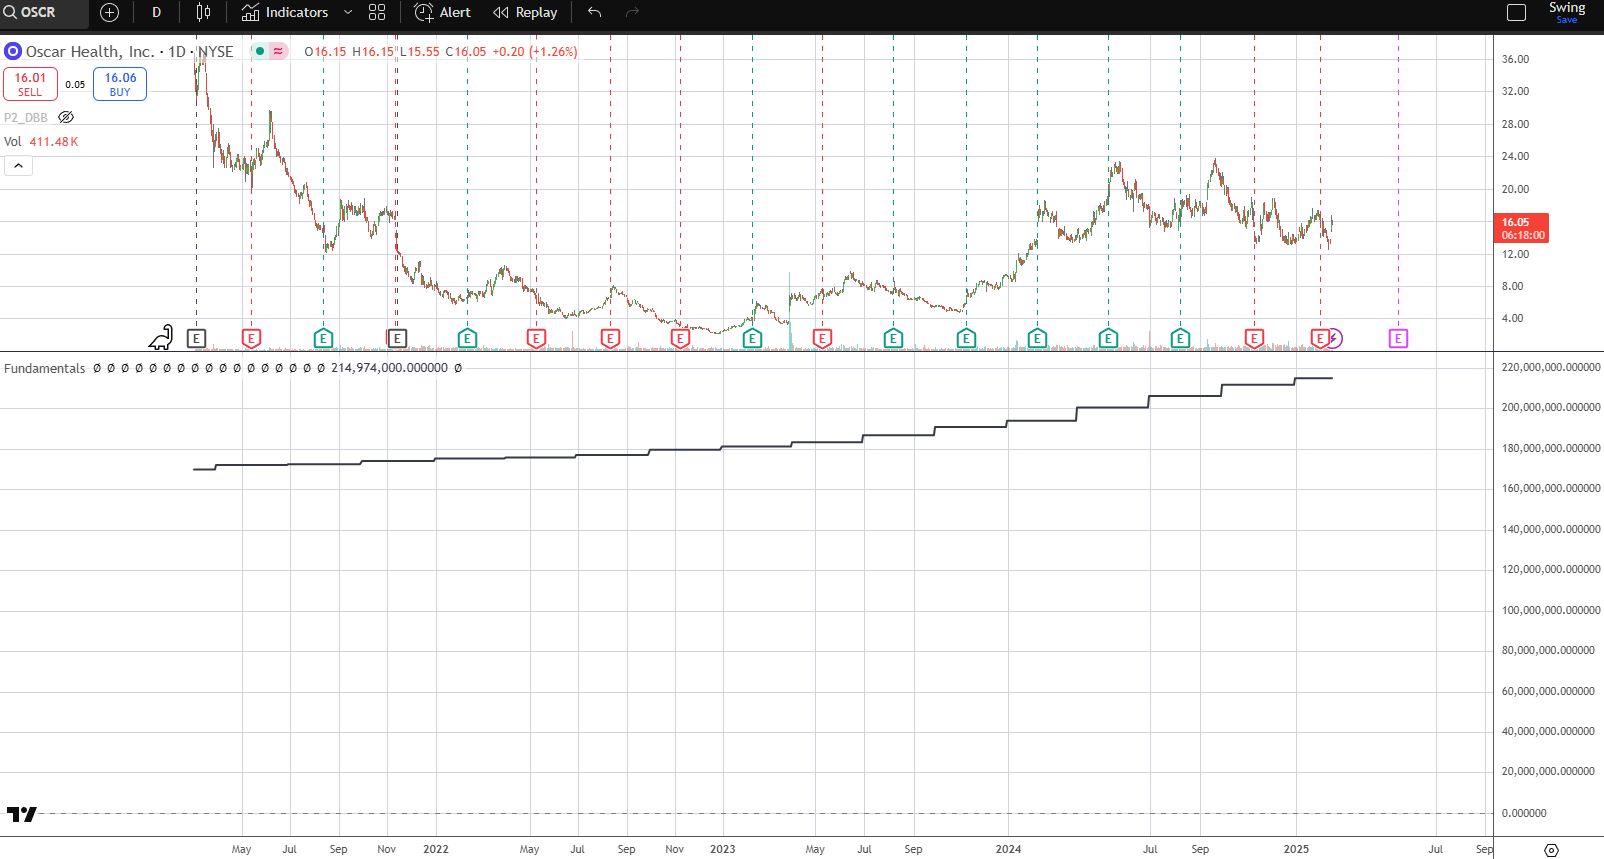Click black E marker near Nov 2021
This screenshot has height=859, width=1604.
397,339
